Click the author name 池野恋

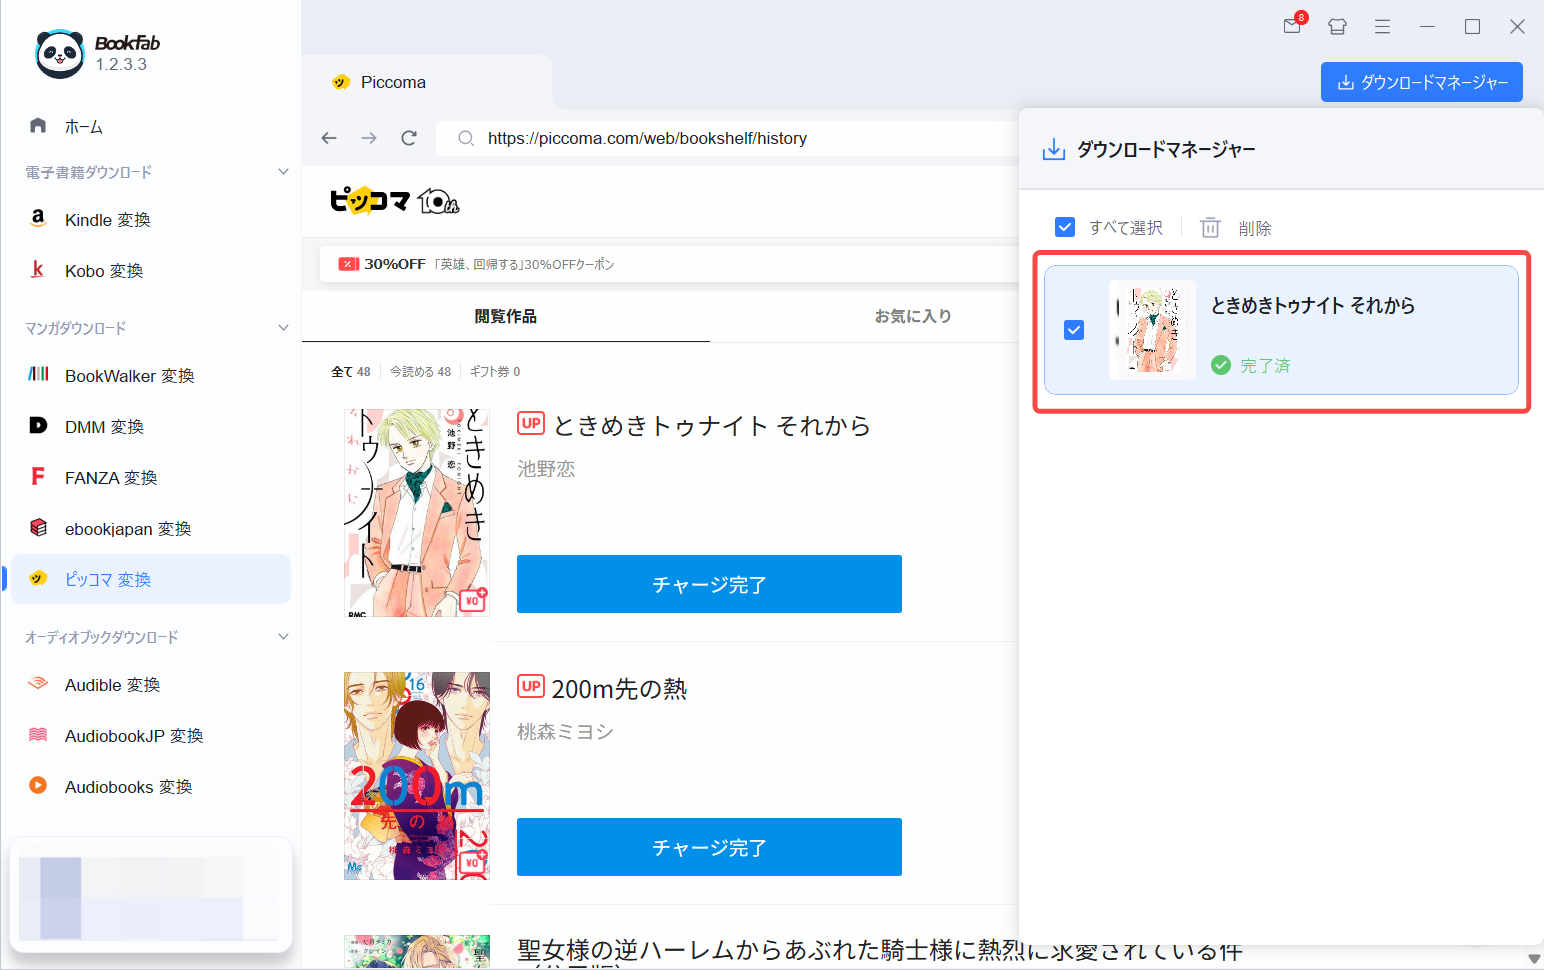(546, 468)
